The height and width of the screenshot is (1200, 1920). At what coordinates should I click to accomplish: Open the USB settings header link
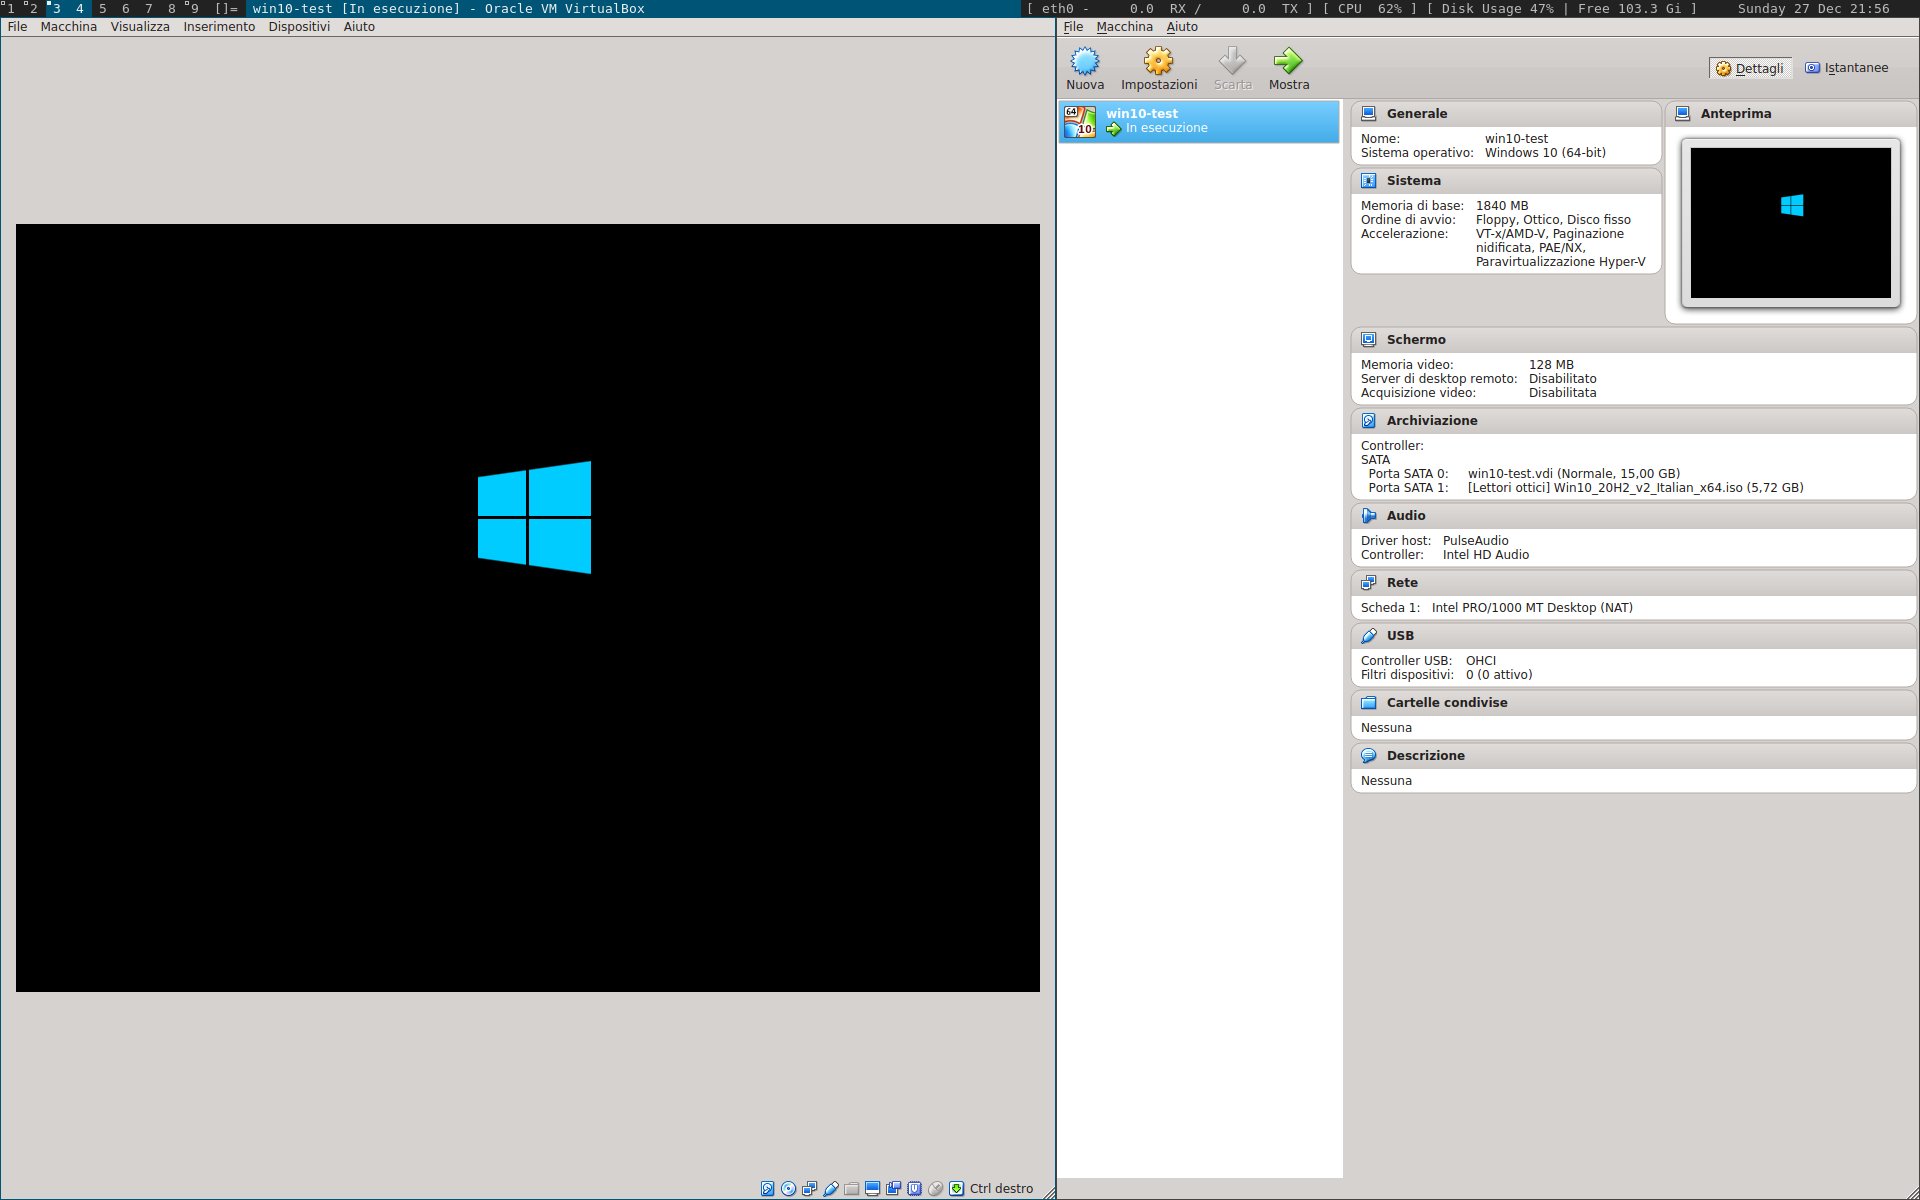point(1400,636)
